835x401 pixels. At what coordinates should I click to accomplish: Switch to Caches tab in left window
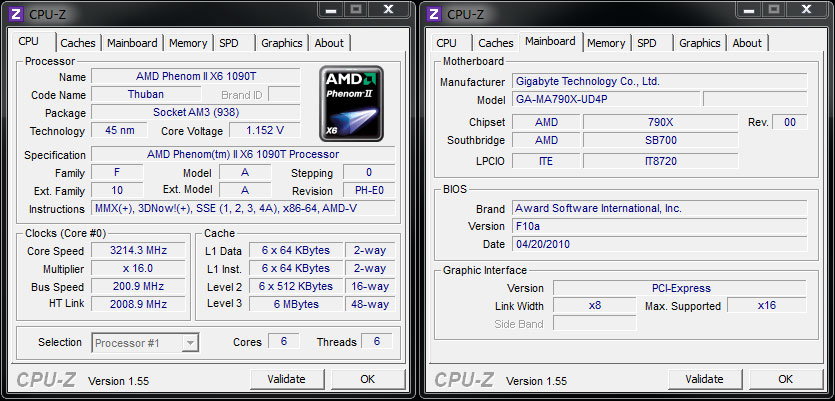point(78,43)
